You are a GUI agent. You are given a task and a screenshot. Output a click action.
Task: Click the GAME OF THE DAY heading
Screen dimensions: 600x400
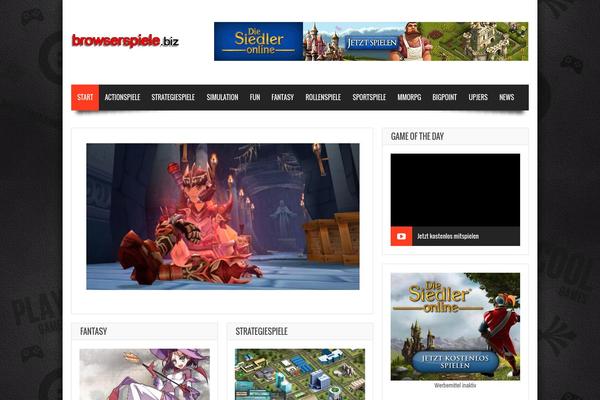pyautogui.click(x=417, y=136)
